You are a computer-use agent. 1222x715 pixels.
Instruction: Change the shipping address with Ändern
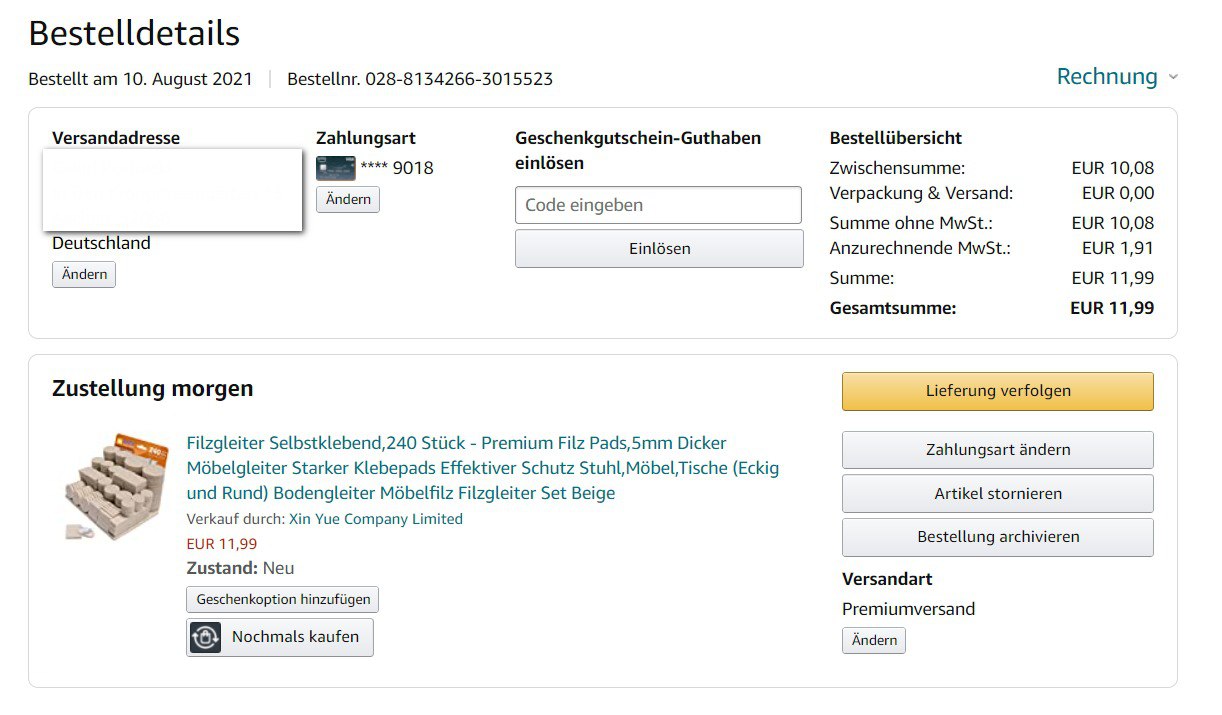(x=84, y=274)
